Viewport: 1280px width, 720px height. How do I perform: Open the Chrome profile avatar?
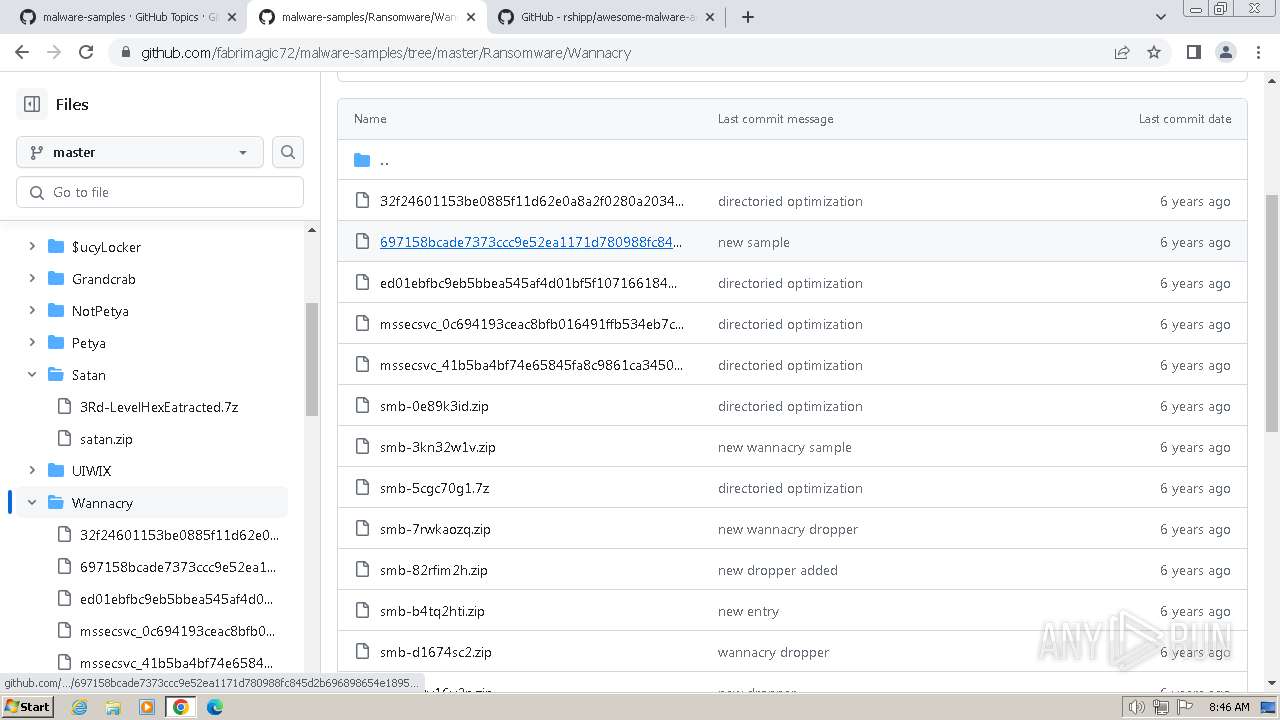[x=1225, y=52]
